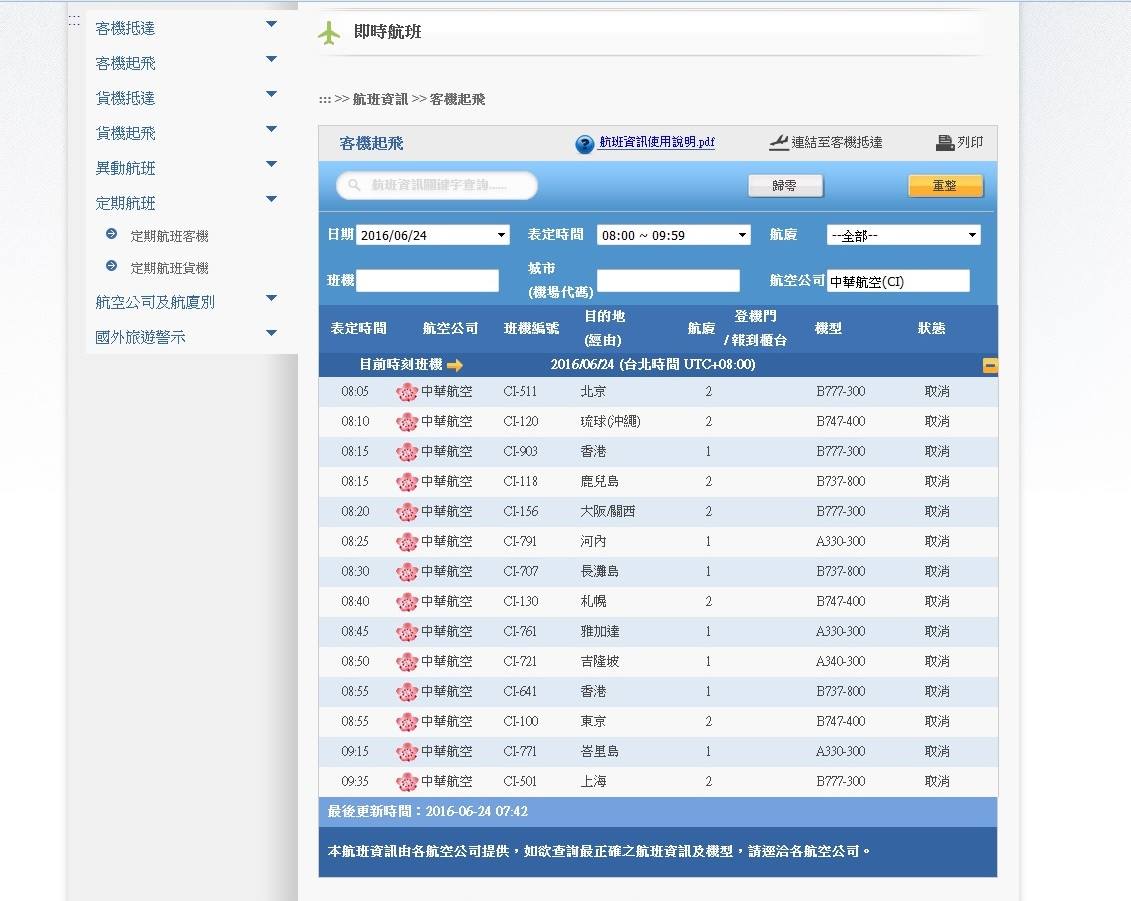Click China Airlines logo on CI-156 row
1131x901 pixels.
(x=407, y=512)
